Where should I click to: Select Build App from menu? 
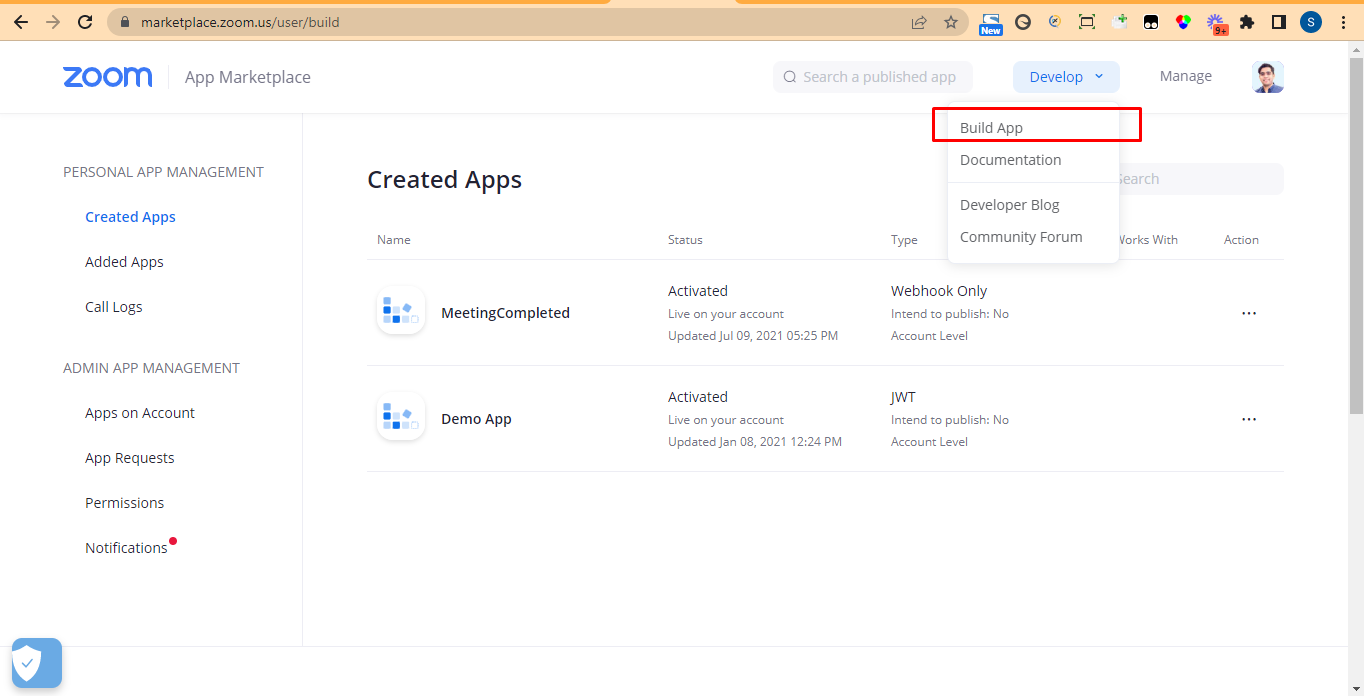pos(991,128)
